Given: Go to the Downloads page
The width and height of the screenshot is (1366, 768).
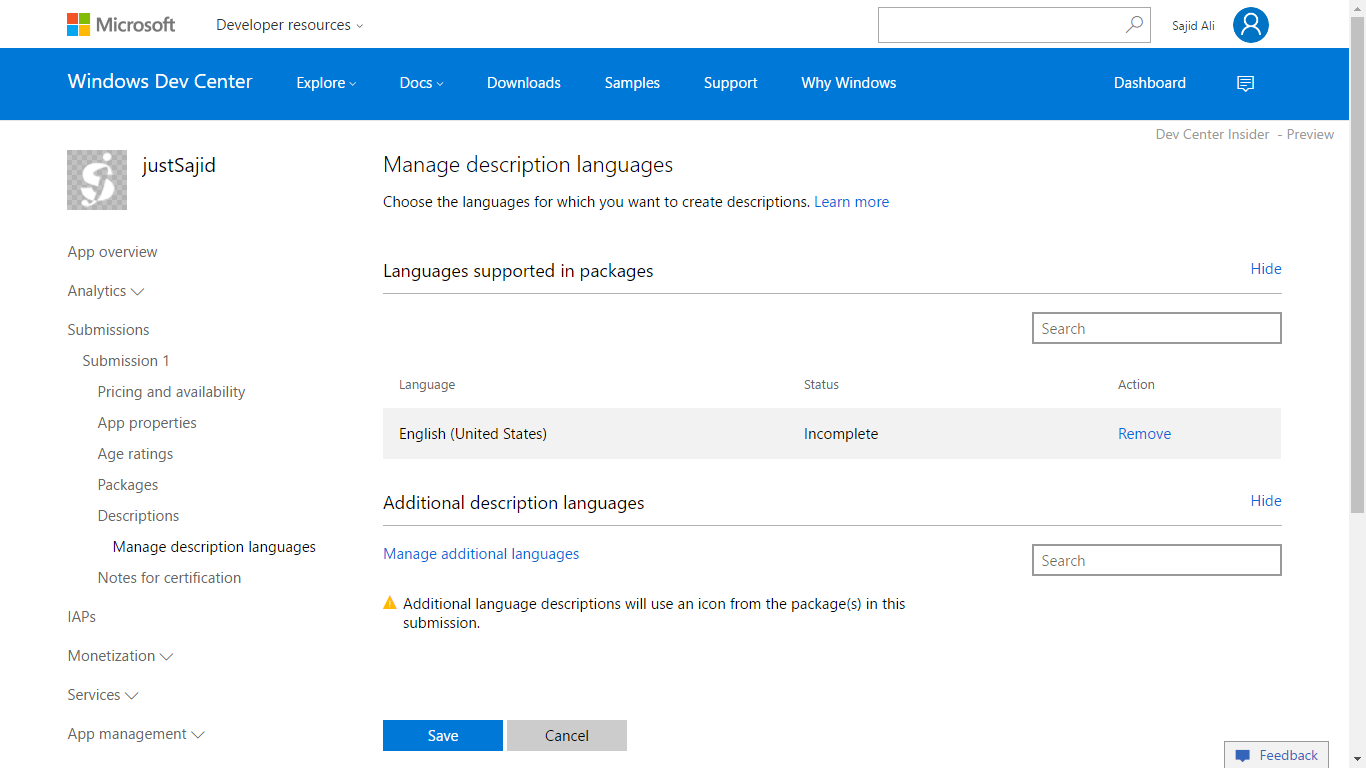Looking at the screenshot, I should [524, 83].
